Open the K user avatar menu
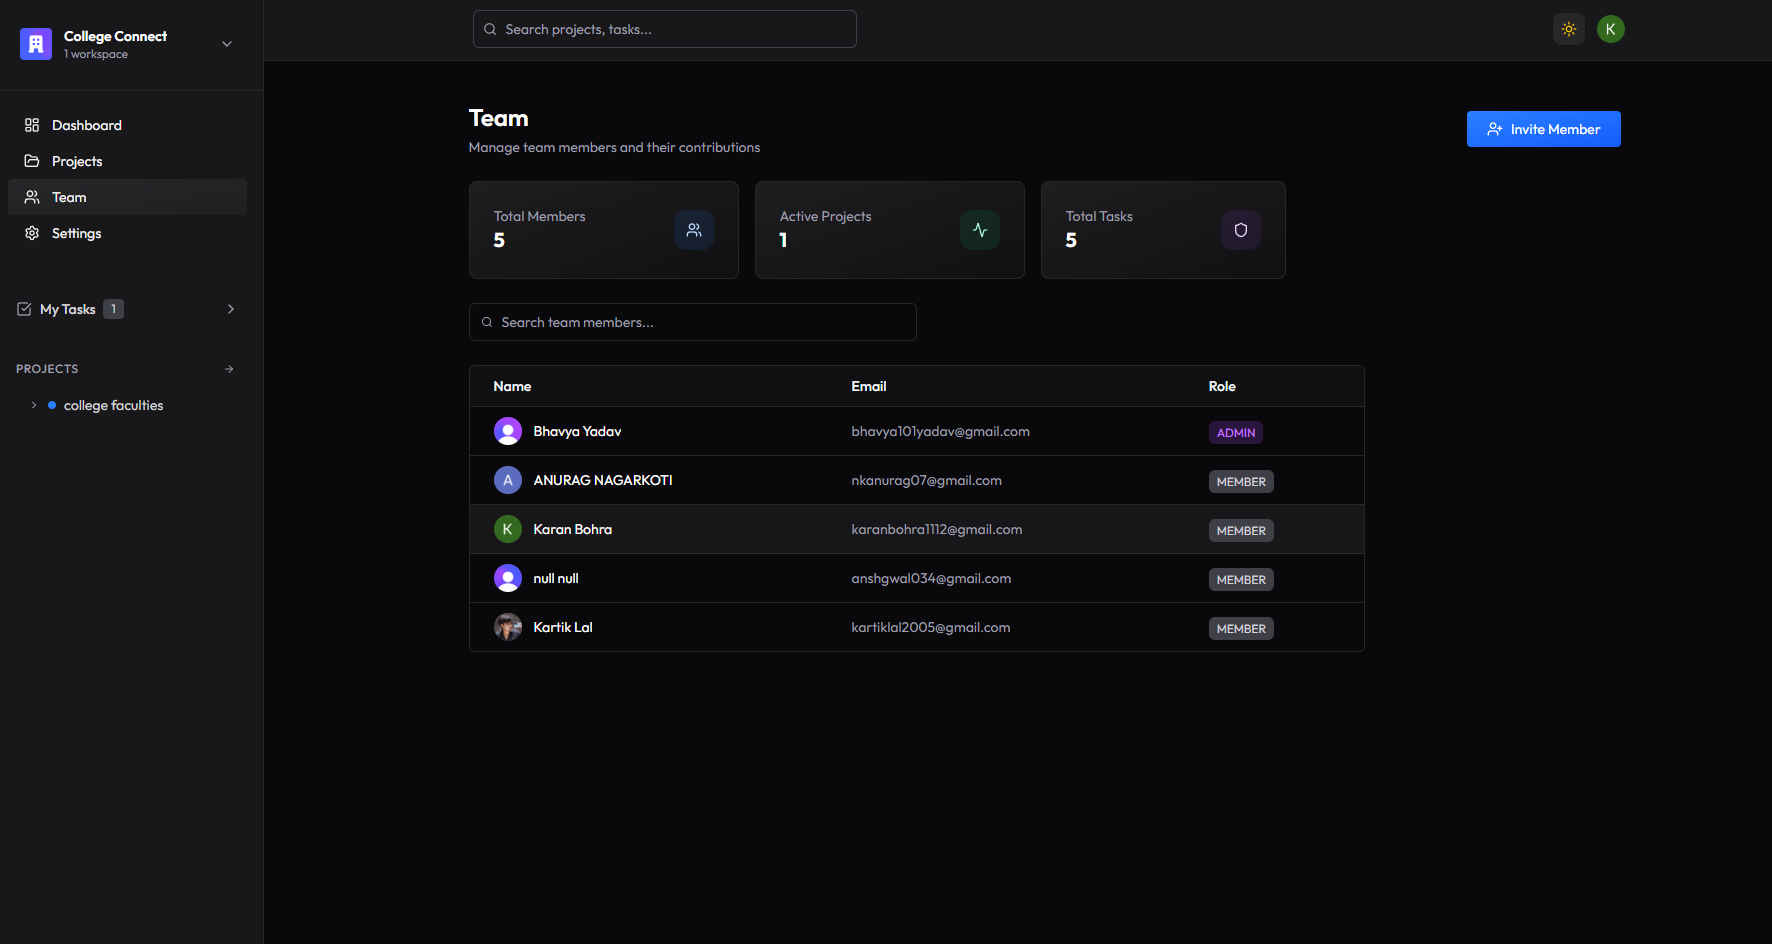The image size is (1772, 944). tap(1610, 29)
